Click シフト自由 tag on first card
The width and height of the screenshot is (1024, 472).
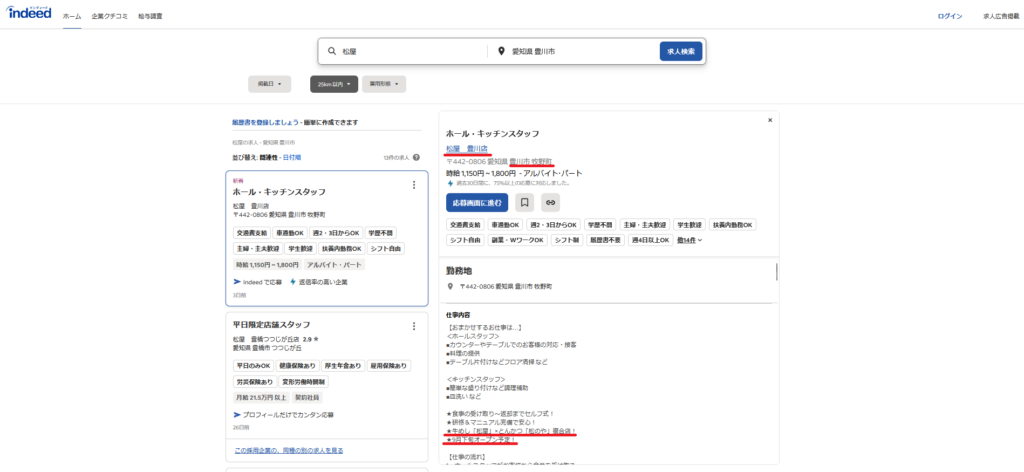point(386,249)
